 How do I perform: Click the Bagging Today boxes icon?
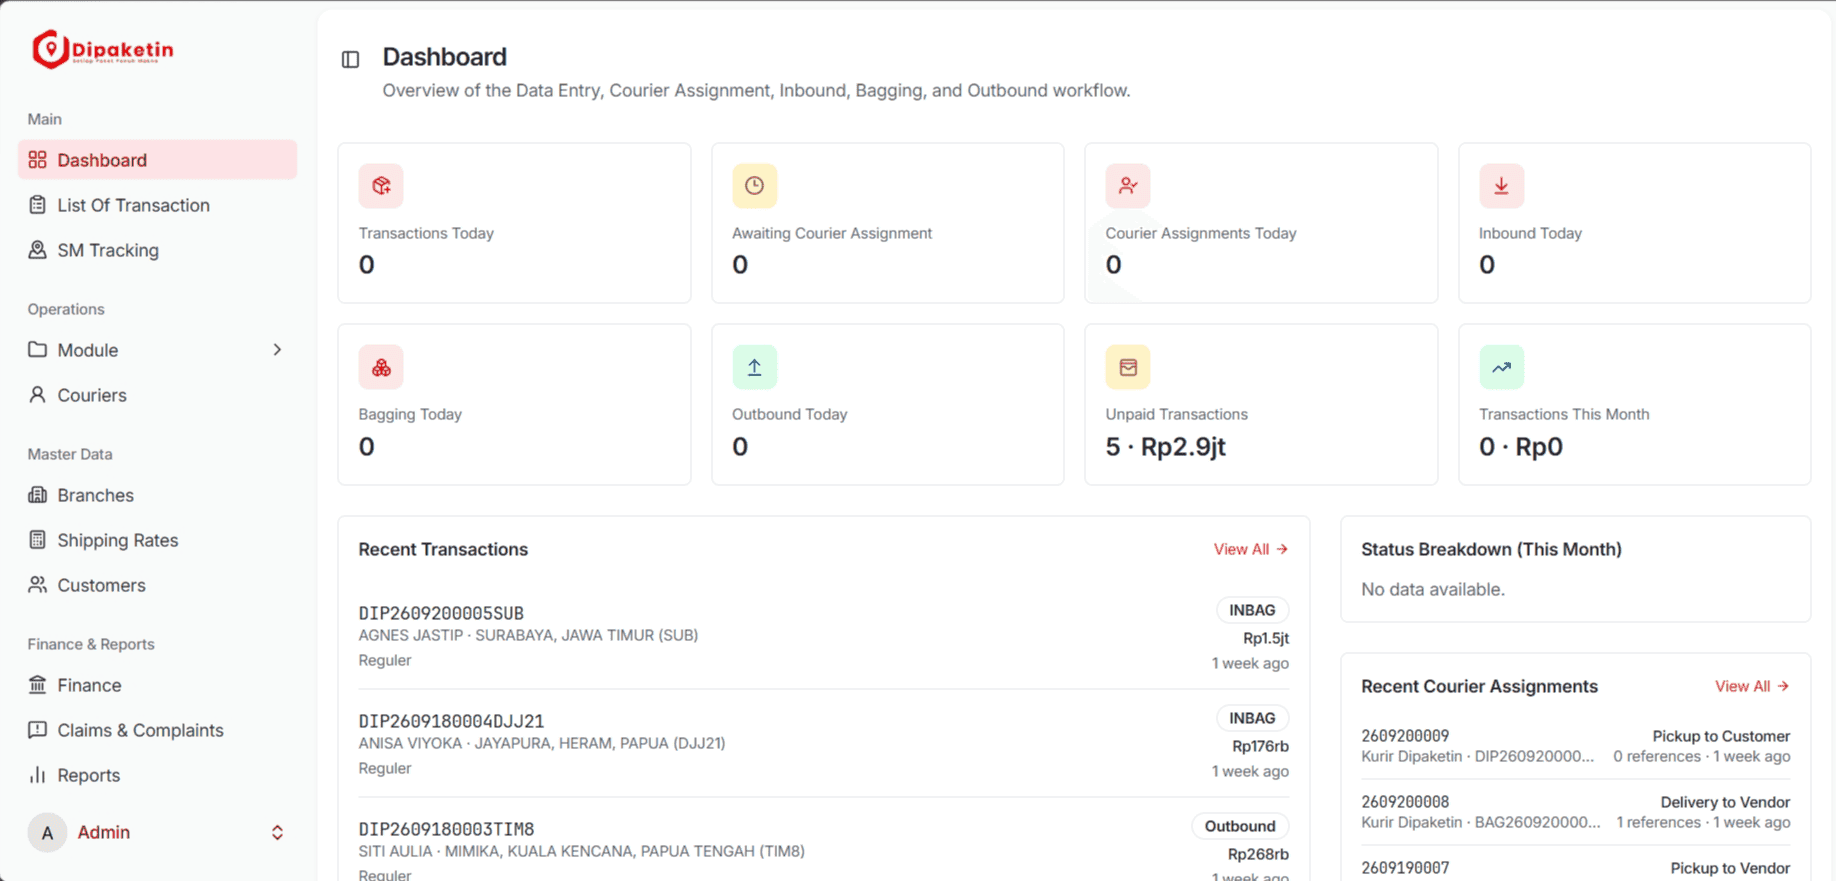click(381, 367)
